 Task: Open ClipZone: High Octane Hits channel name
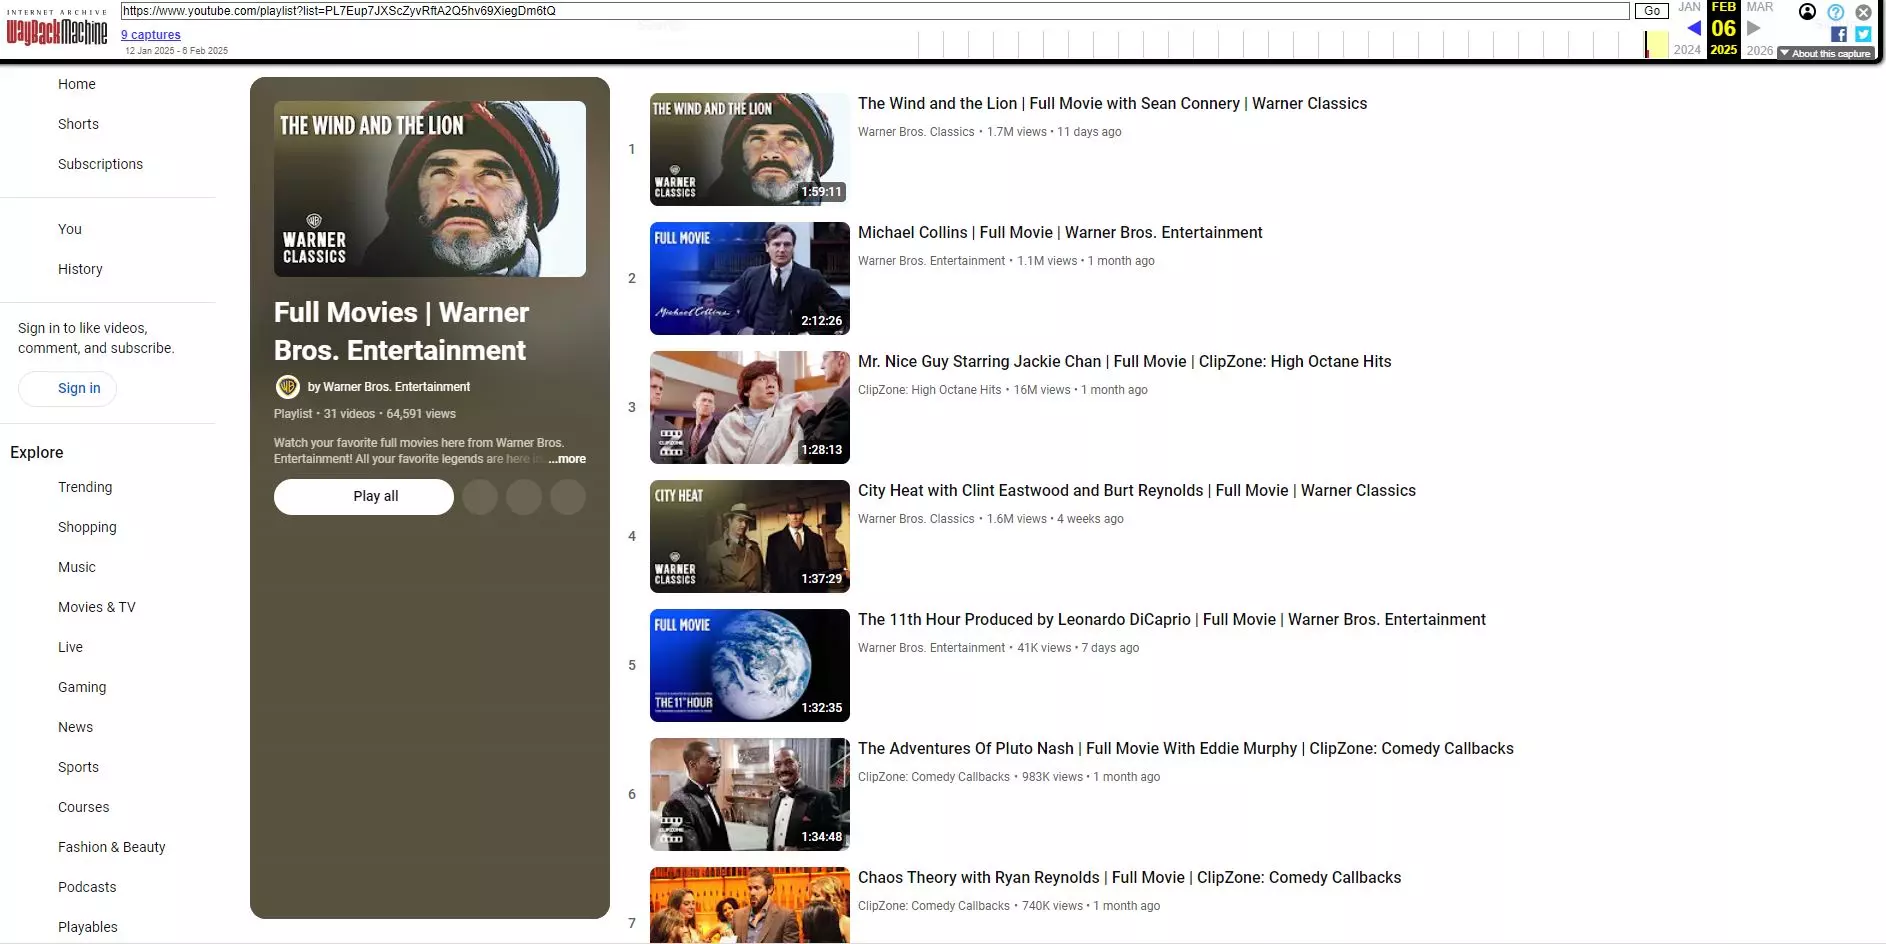click(x=929, y=390)
